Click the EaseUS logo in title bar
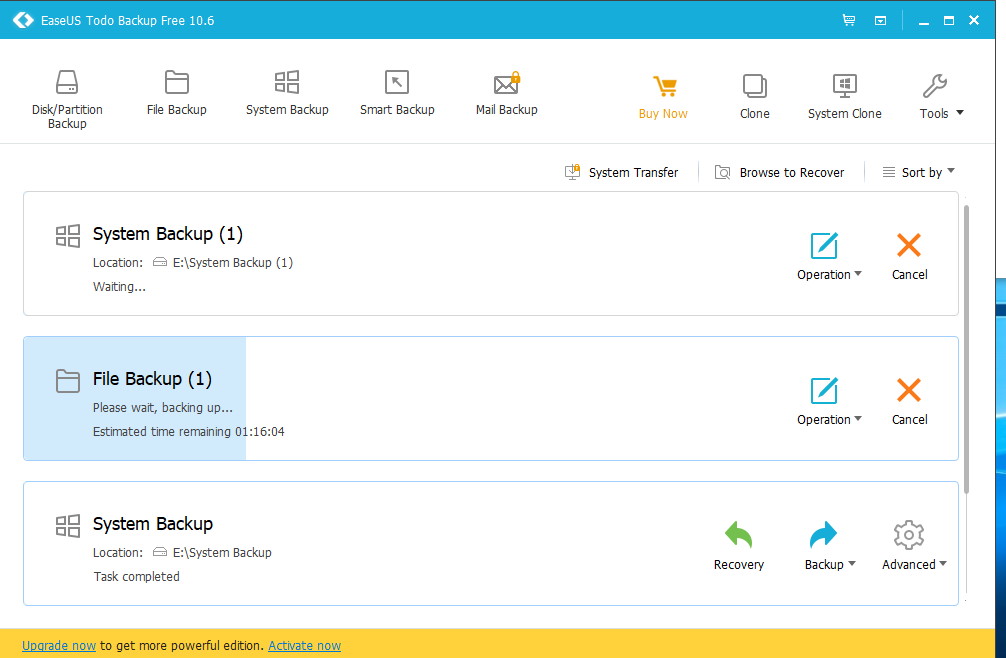Screen dimensions: 1006x658 (23, 21)
